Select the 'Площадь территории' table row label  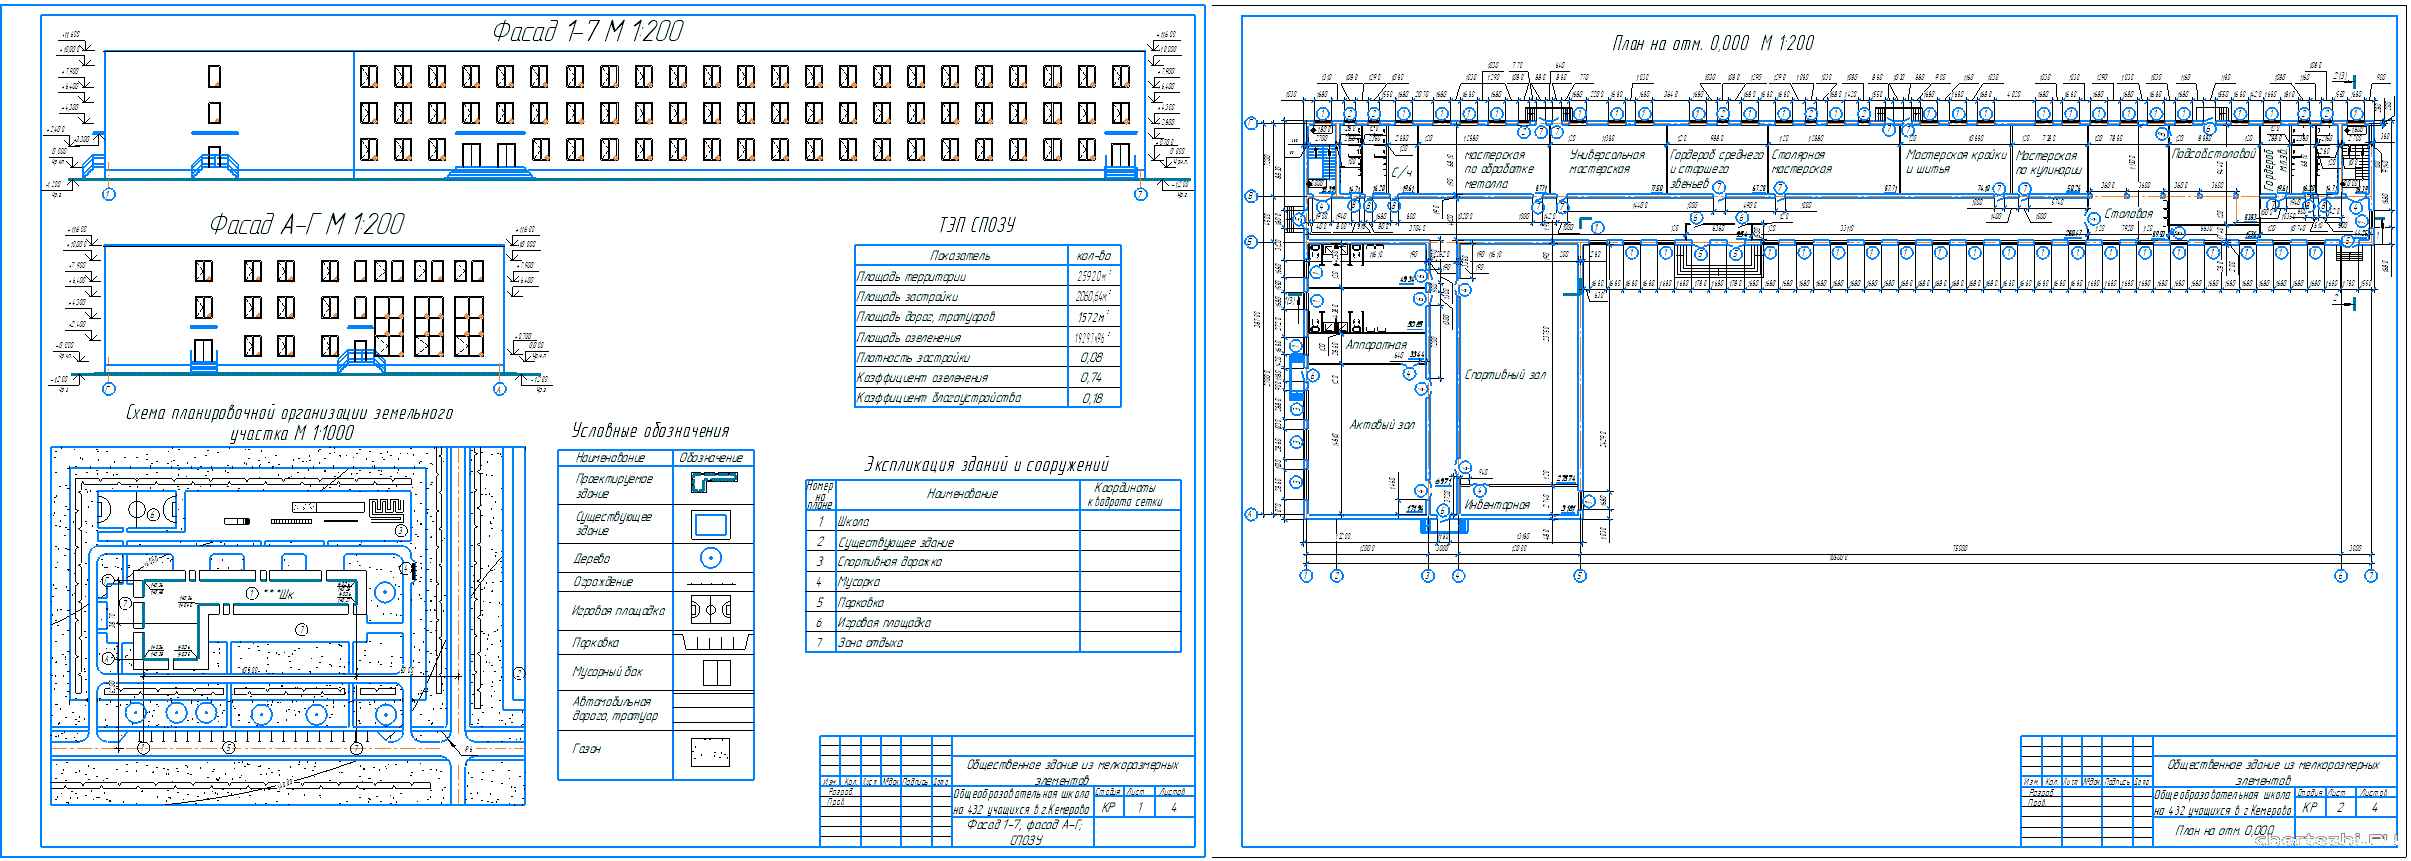click(x=911, y=276)
